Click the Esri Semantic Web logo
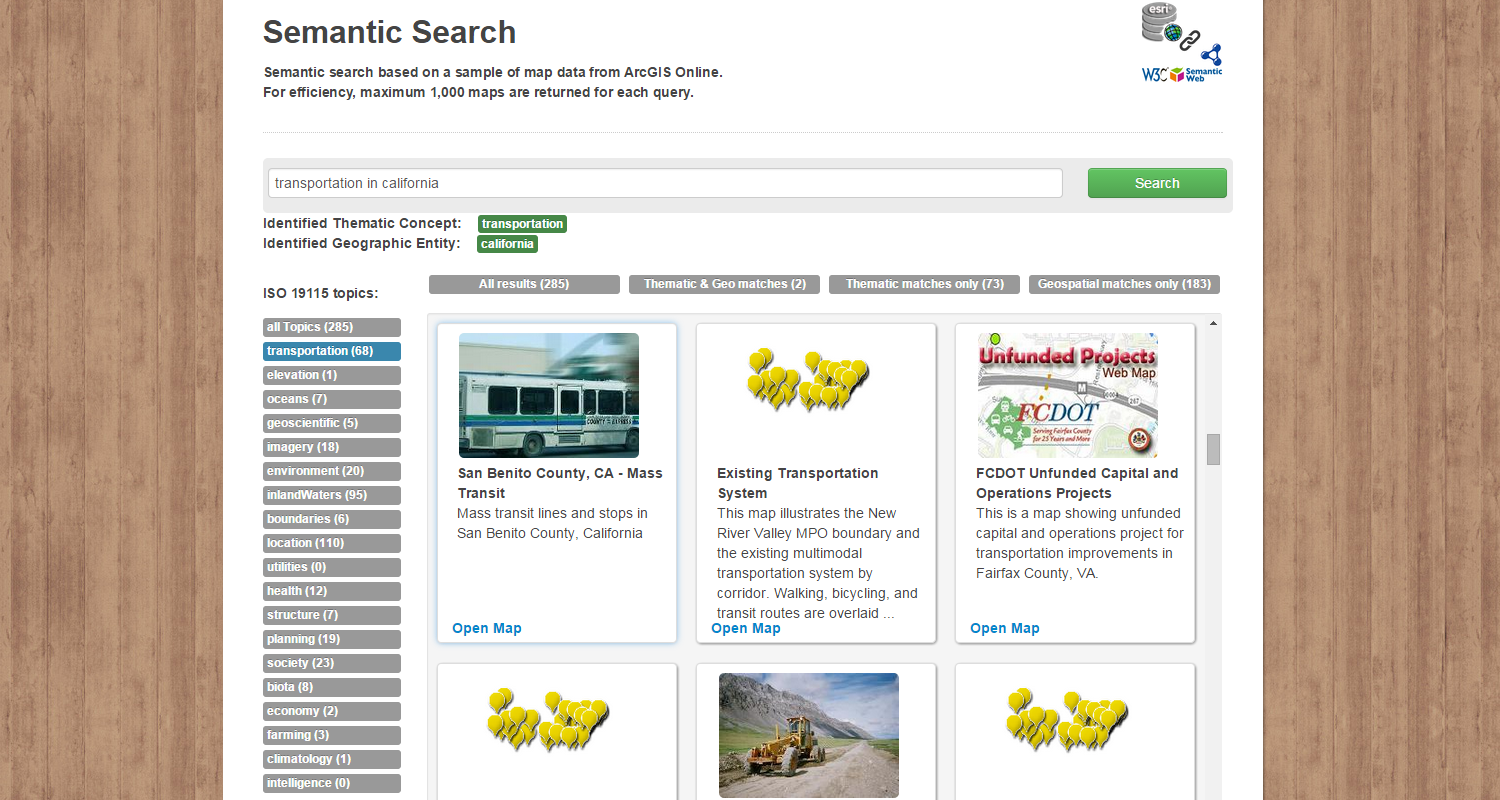 1182,42
